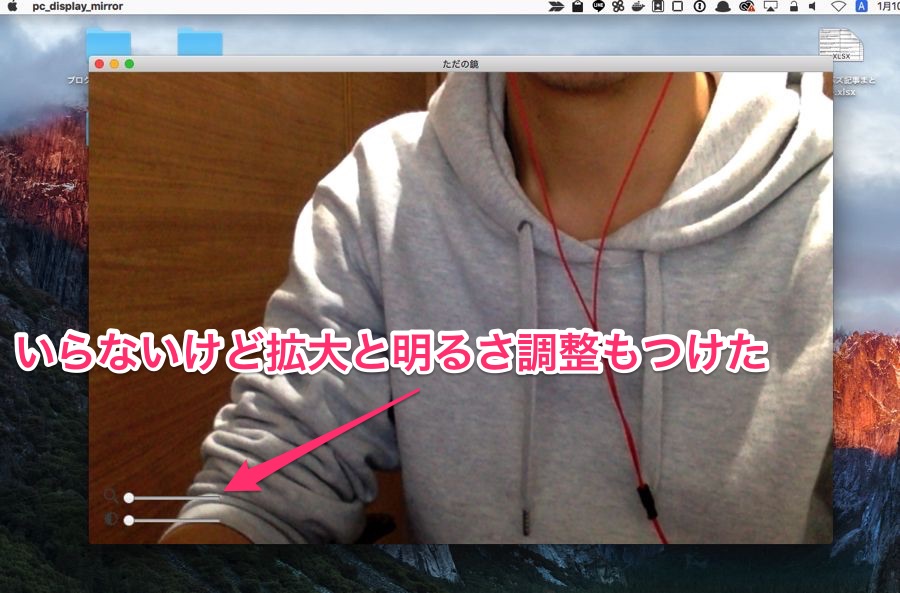Click the date and clock in menu bar
900x593 pixels.
tap(888, 6)
